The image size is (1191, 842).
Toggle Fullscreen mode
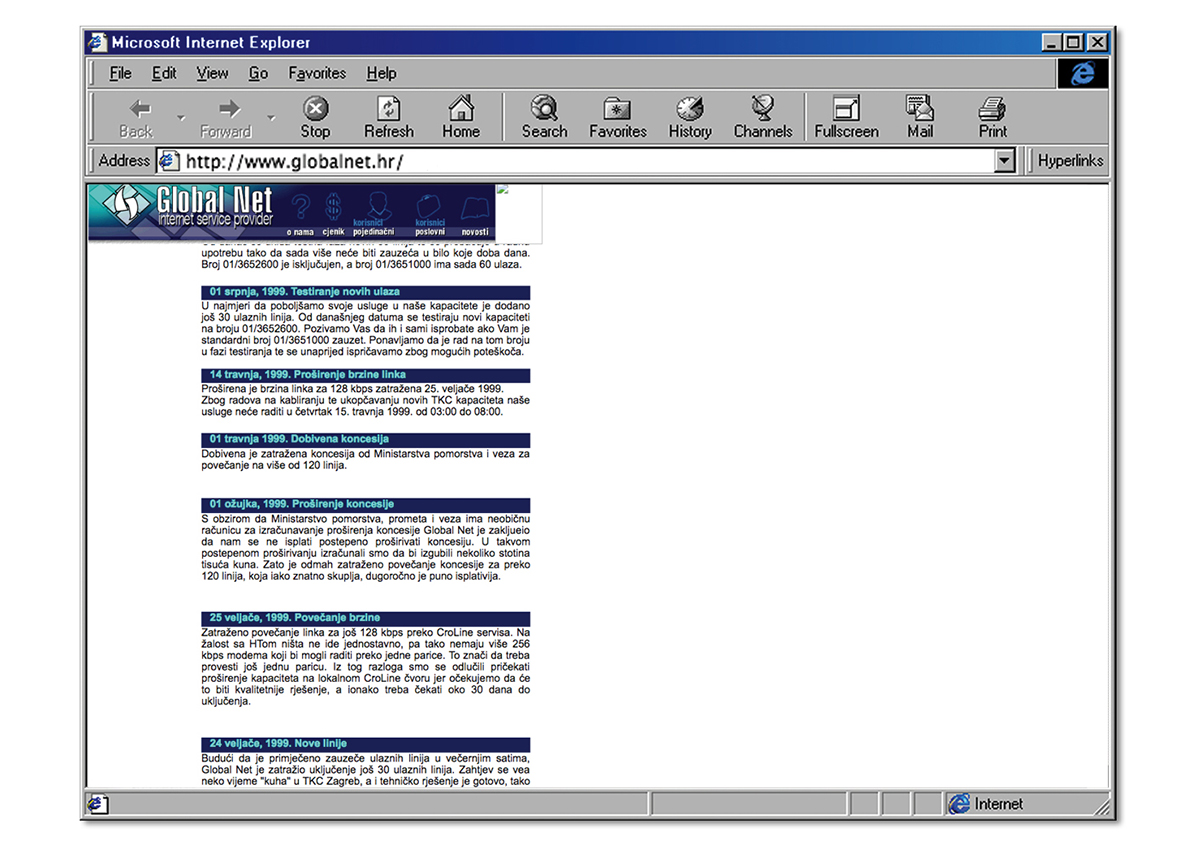[845, 115]
